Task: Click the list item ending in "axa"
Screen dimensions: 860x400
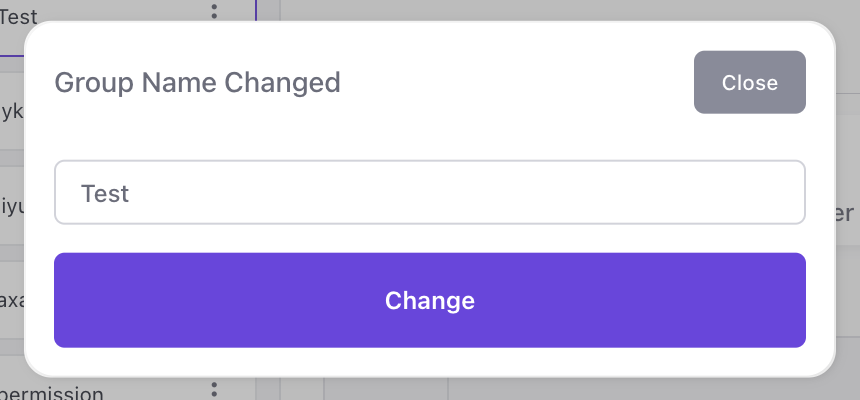Action: click(10, 298)
